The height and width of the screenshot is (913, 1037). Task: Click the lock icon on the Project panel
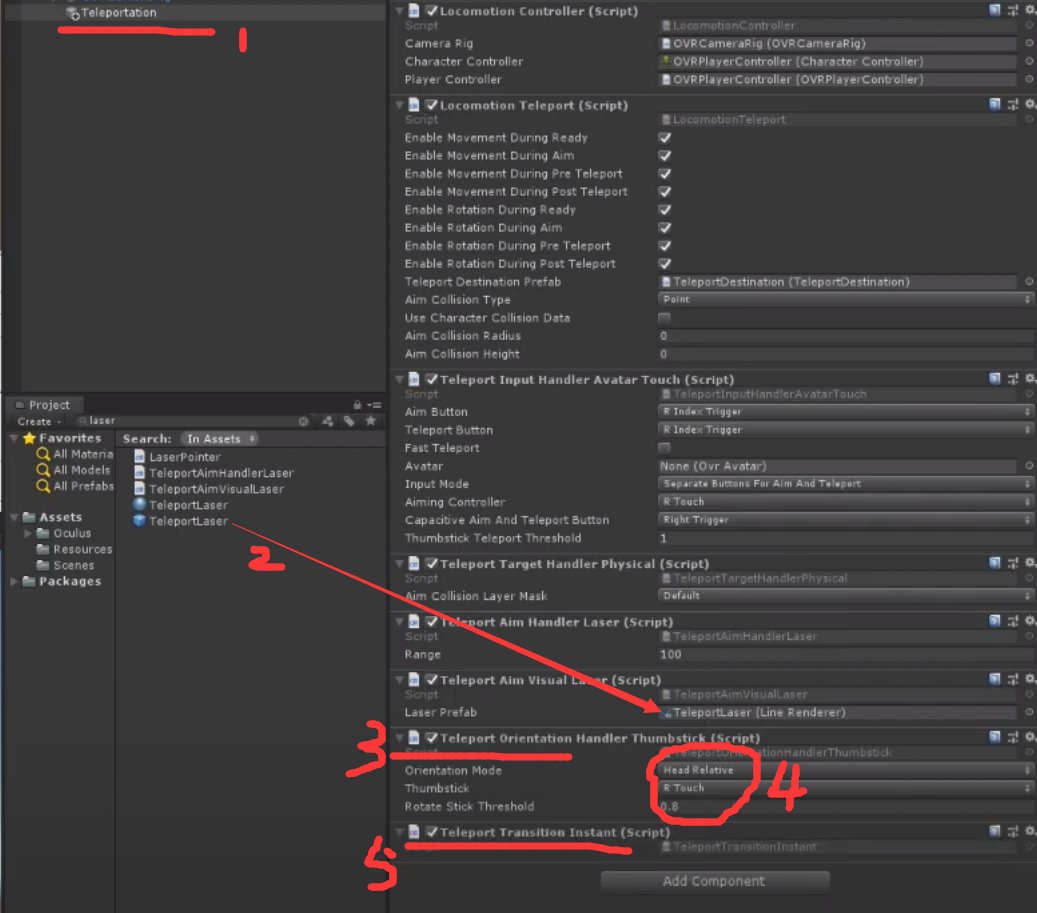pyautogui.click(x=357, y=403)
